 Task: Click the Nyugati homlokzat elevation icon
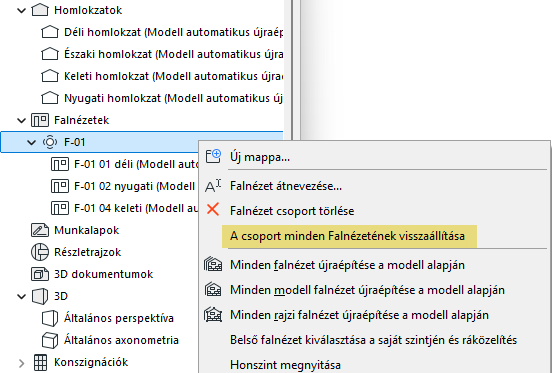point(50,98)
